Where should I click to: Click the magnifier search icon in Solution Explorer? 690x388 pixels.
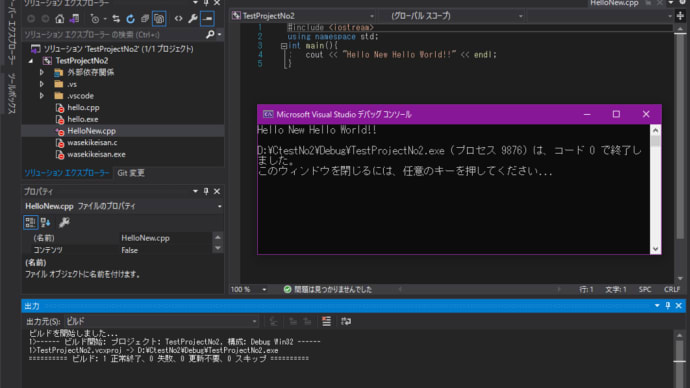pyautogui.click(x=210, y=34)
